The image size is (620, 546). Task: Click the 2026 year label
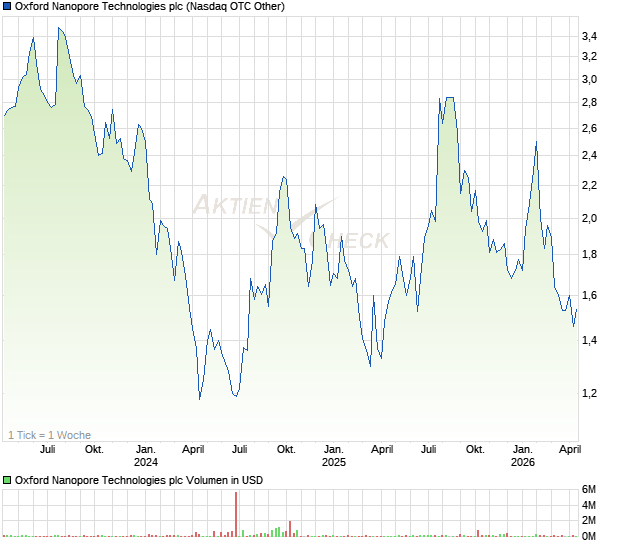523,462
